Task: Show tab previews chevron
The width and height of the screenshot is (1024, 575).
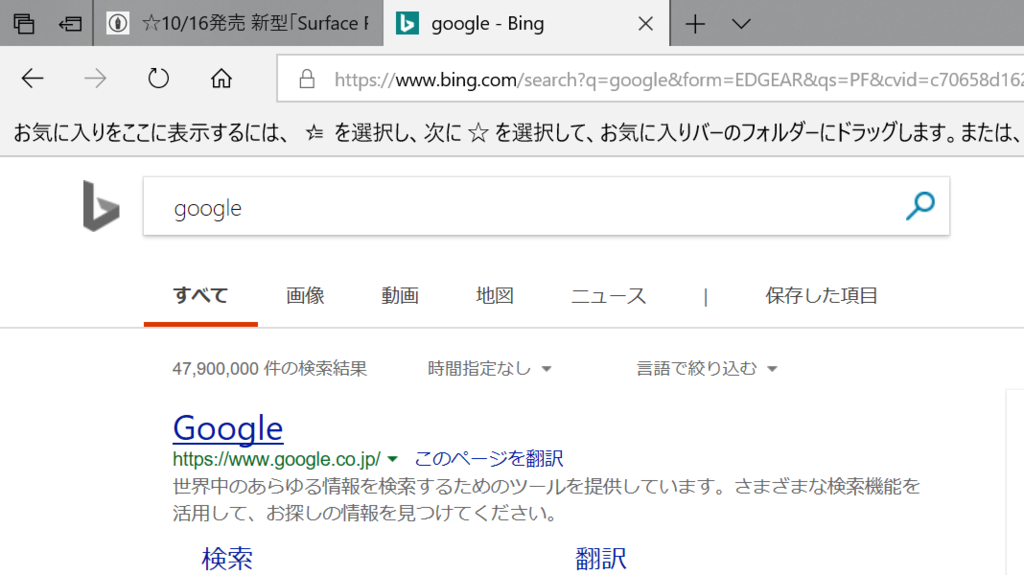Action: [x=741, y=24]
